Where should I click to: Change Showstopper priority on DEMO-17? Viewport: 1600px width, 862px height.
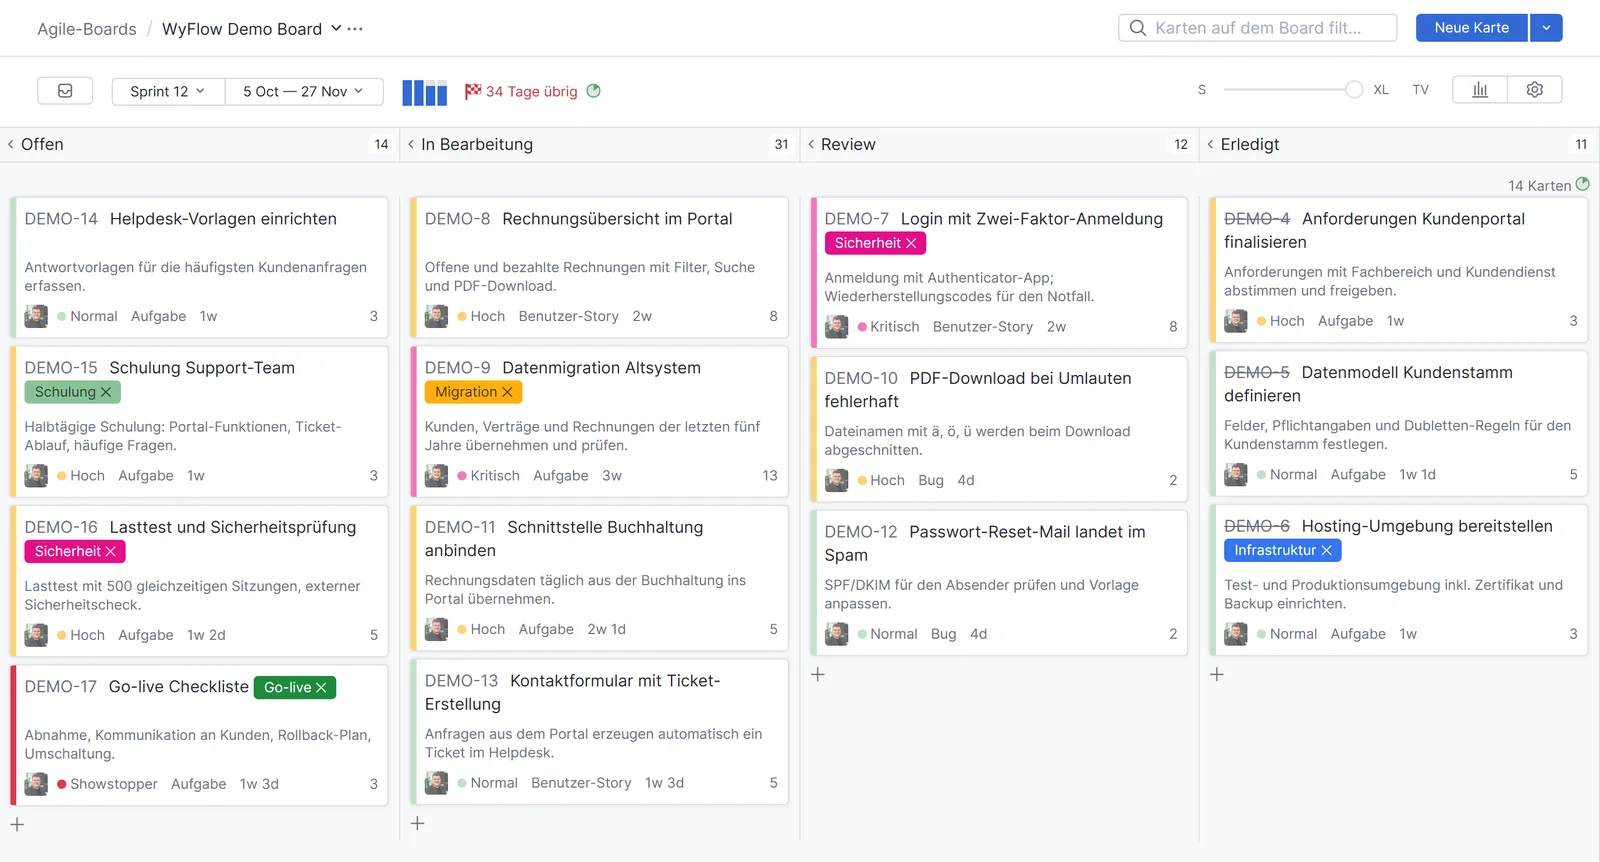click(x=107, y=784)
